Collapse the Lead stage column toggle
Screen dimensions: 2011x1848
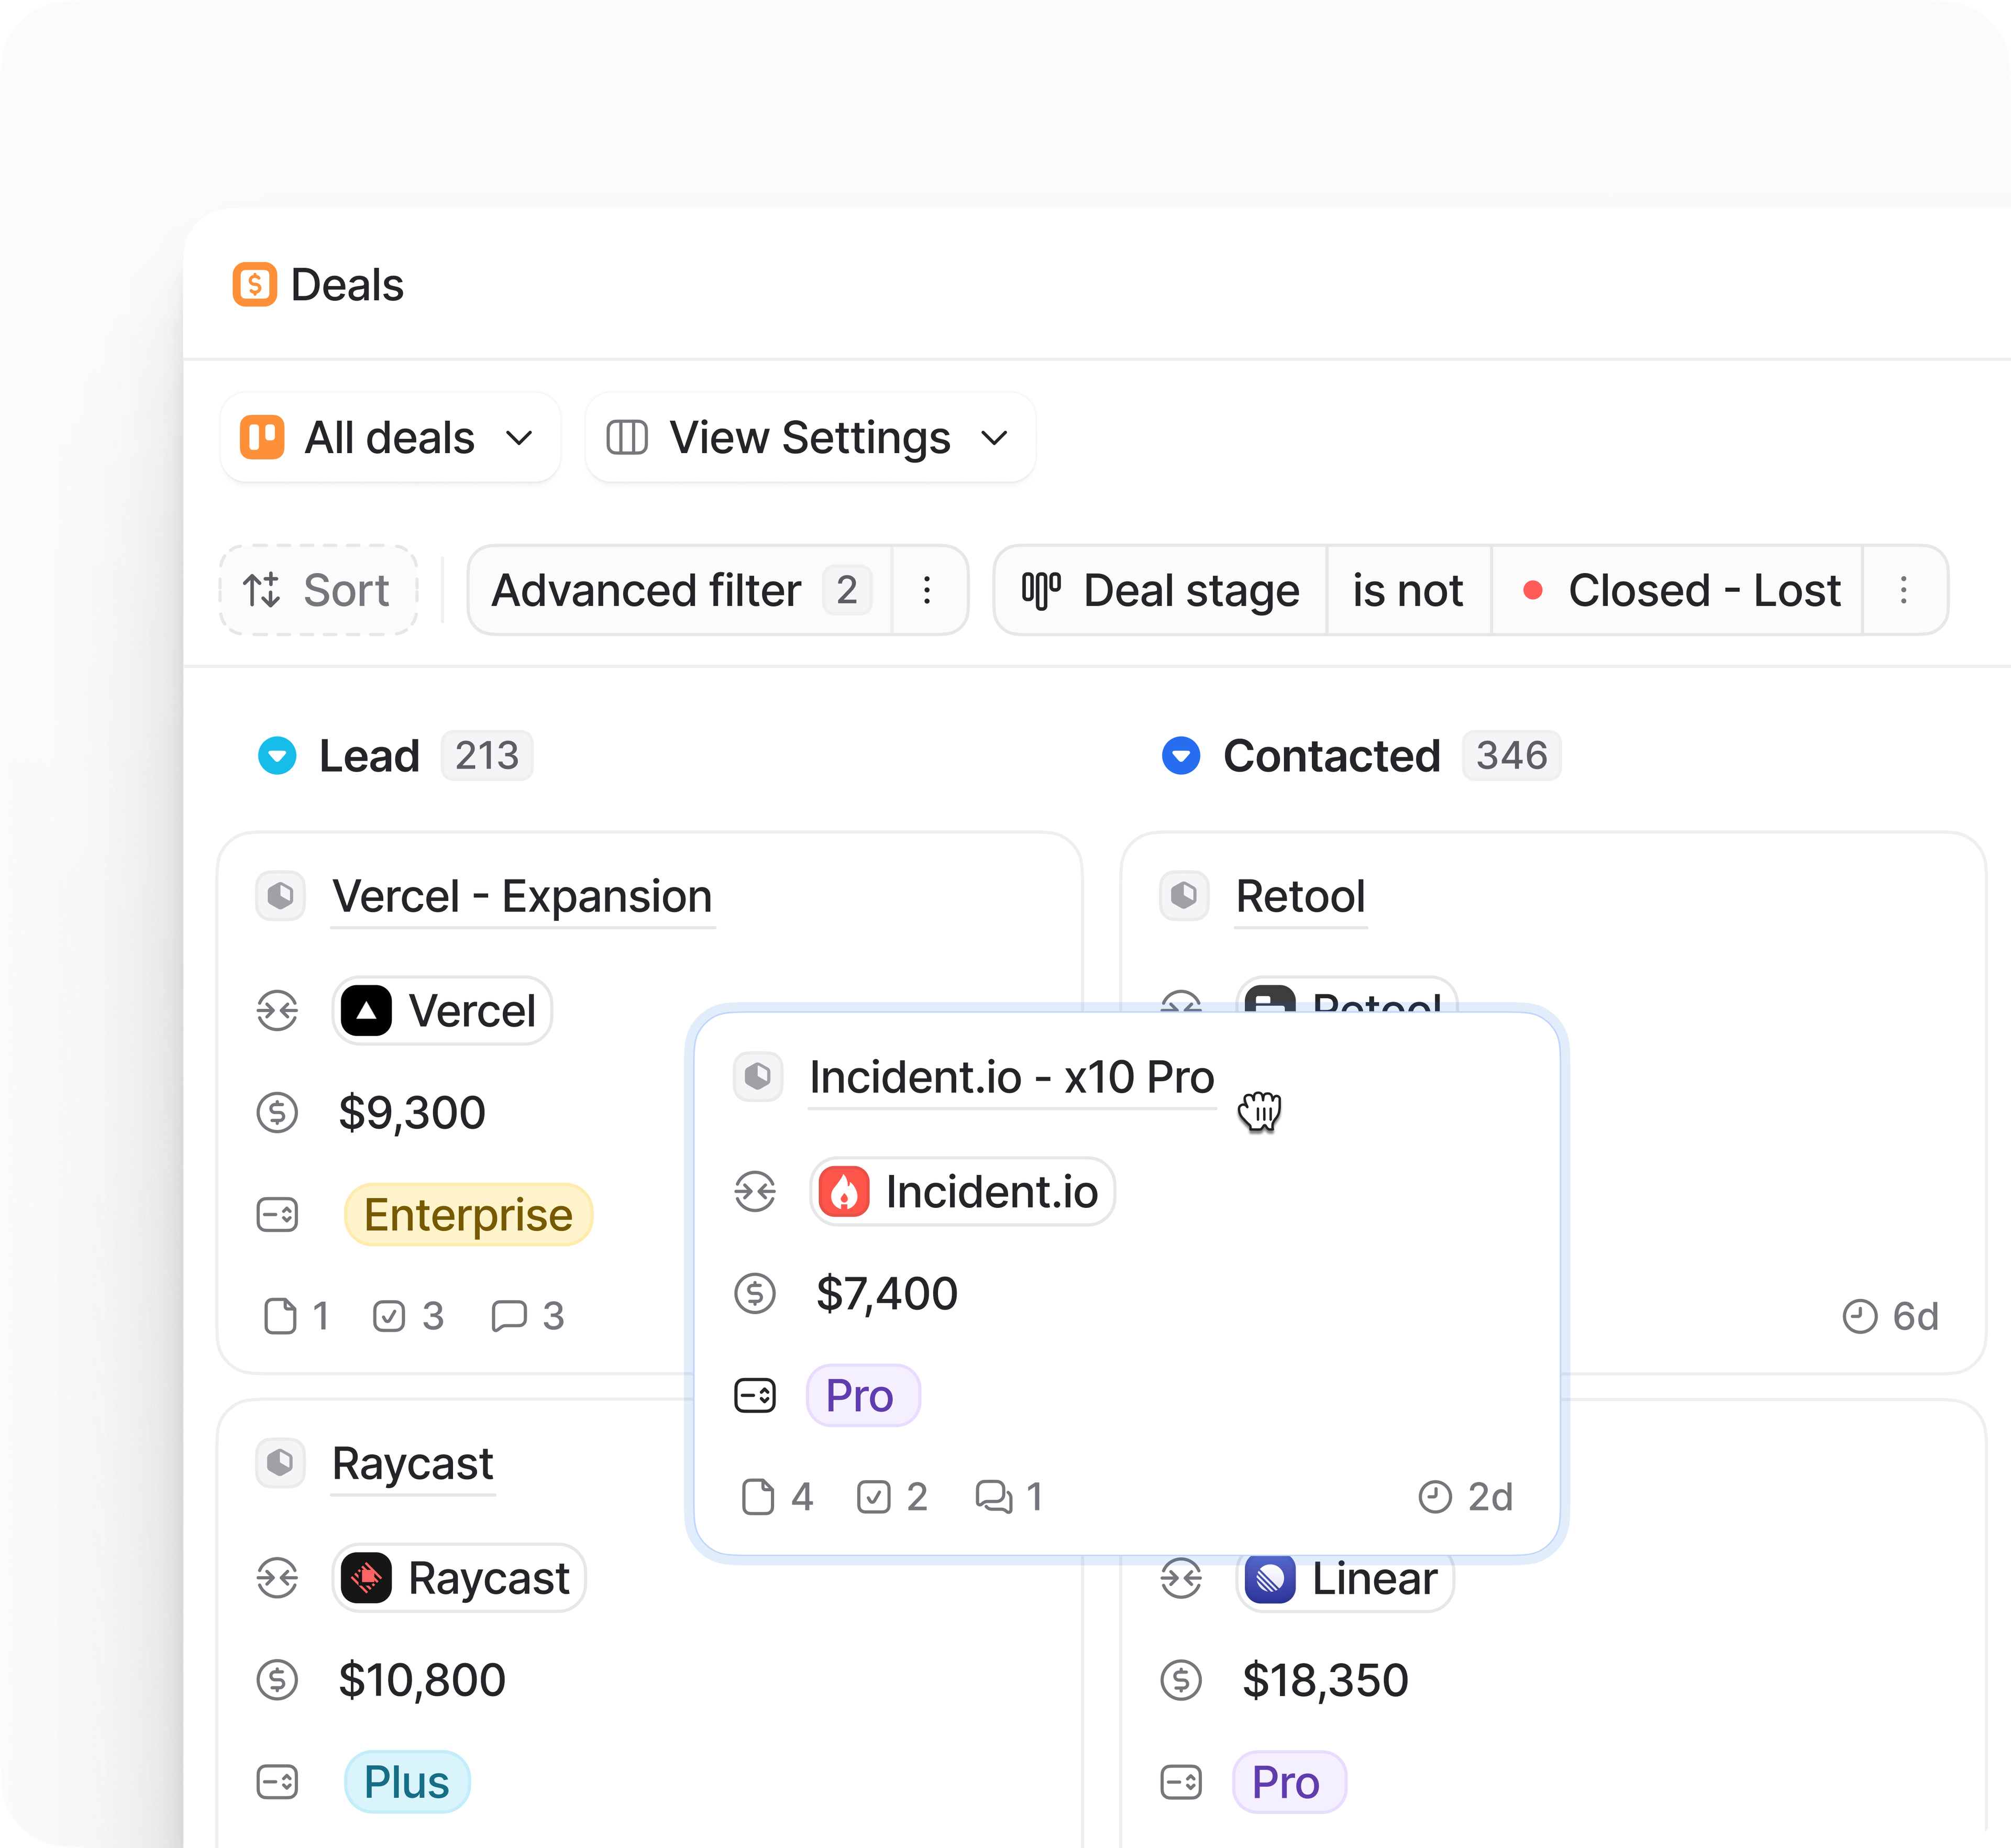pos(277,756)
